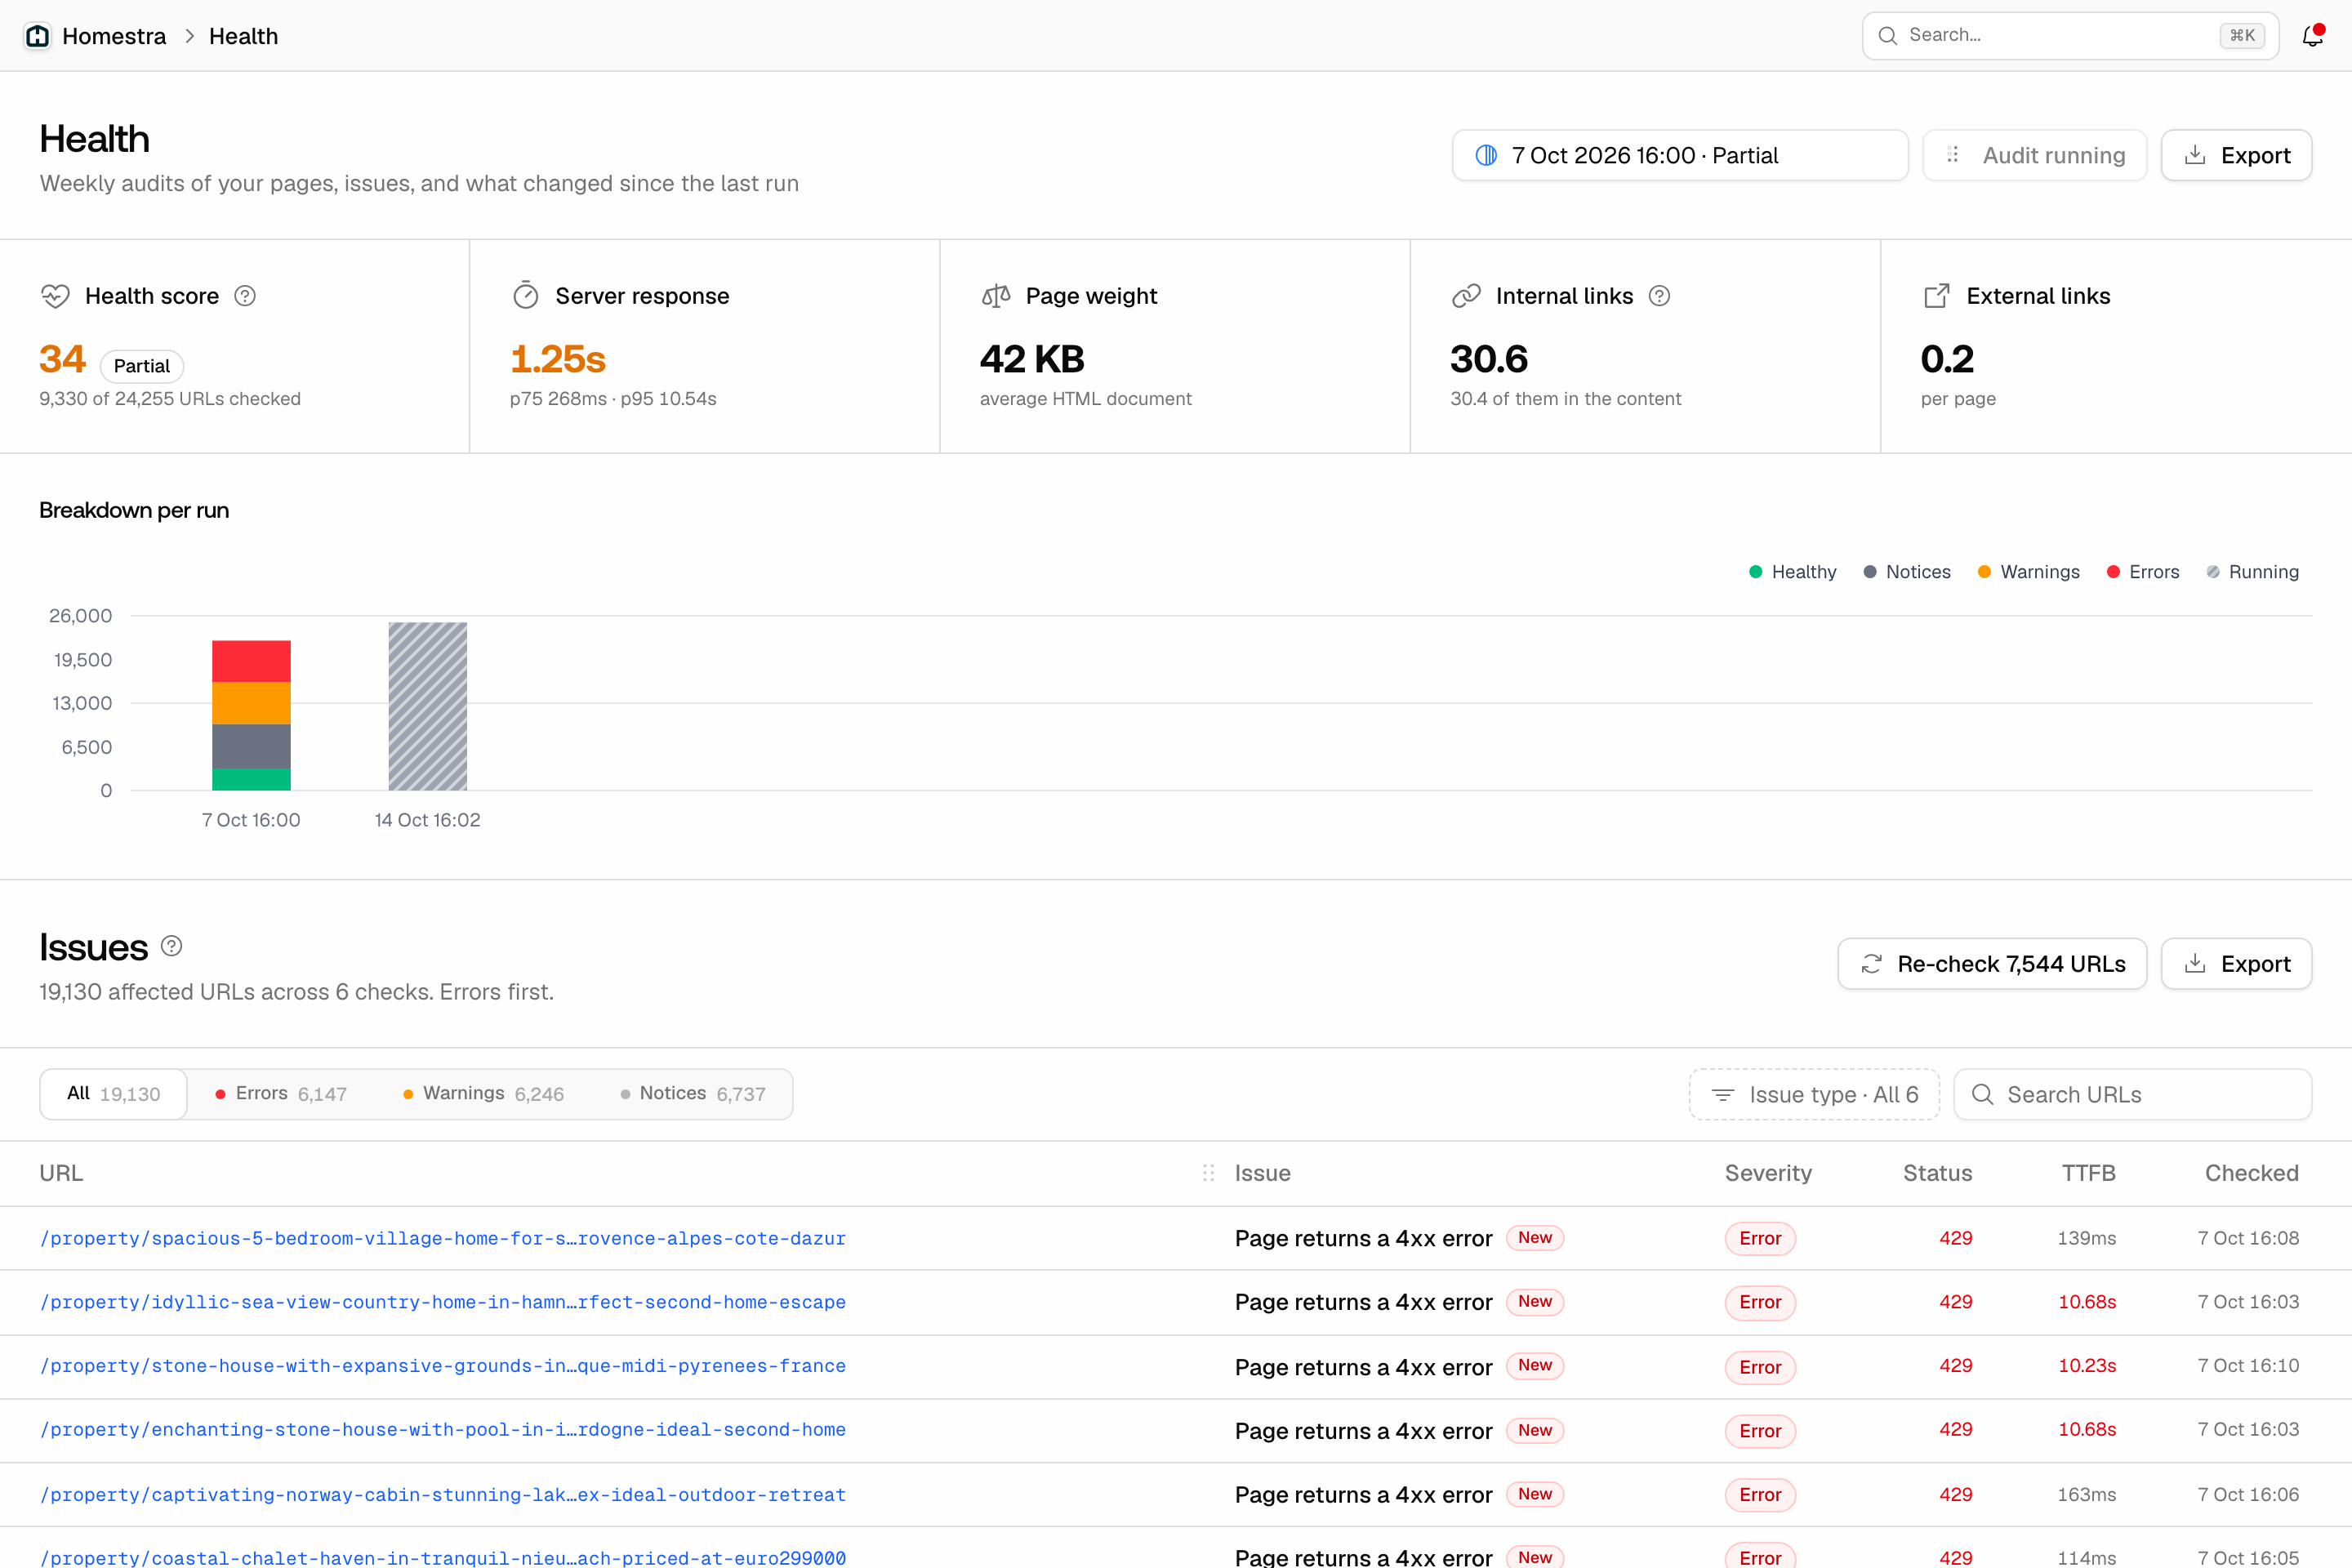Viewport: 2352px width, 1568px height.
Task: Click the URL column drag handle
Action: [1208, 1173]
